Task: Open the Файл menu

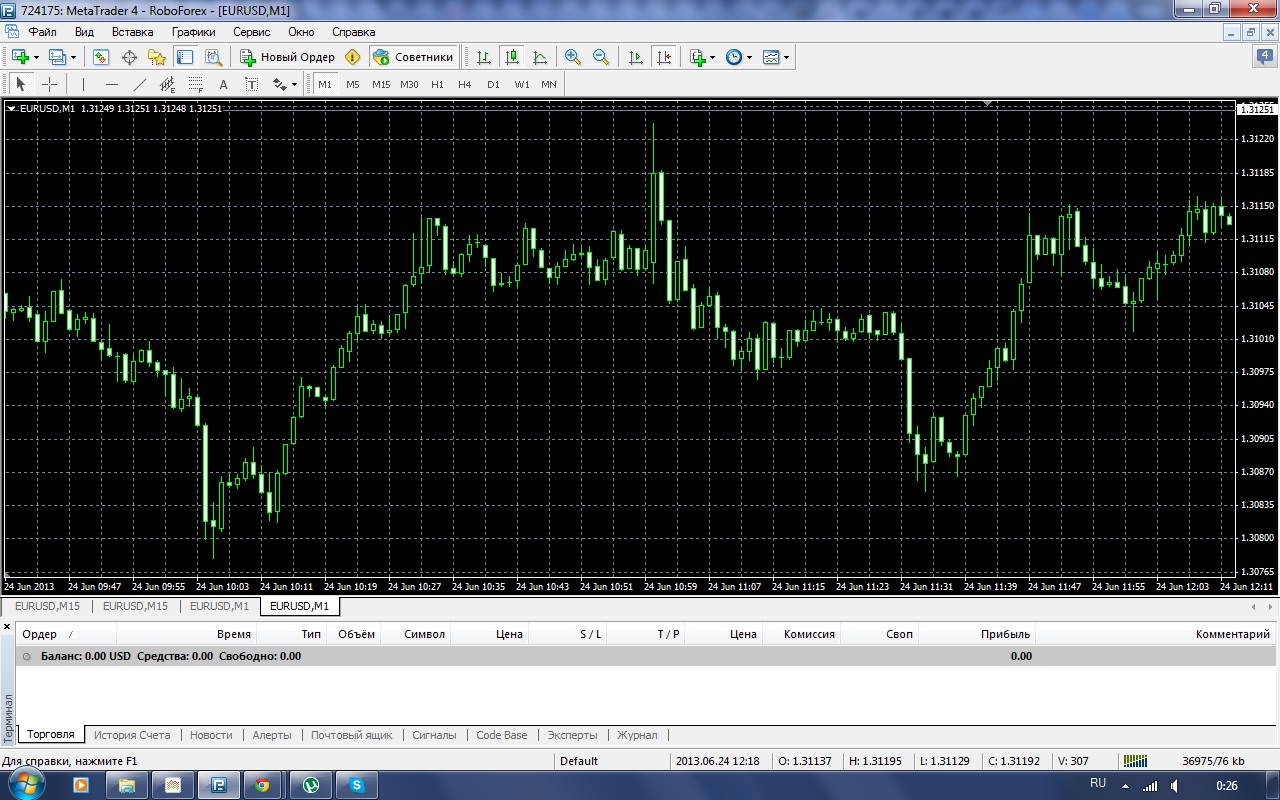Action: 43,32
